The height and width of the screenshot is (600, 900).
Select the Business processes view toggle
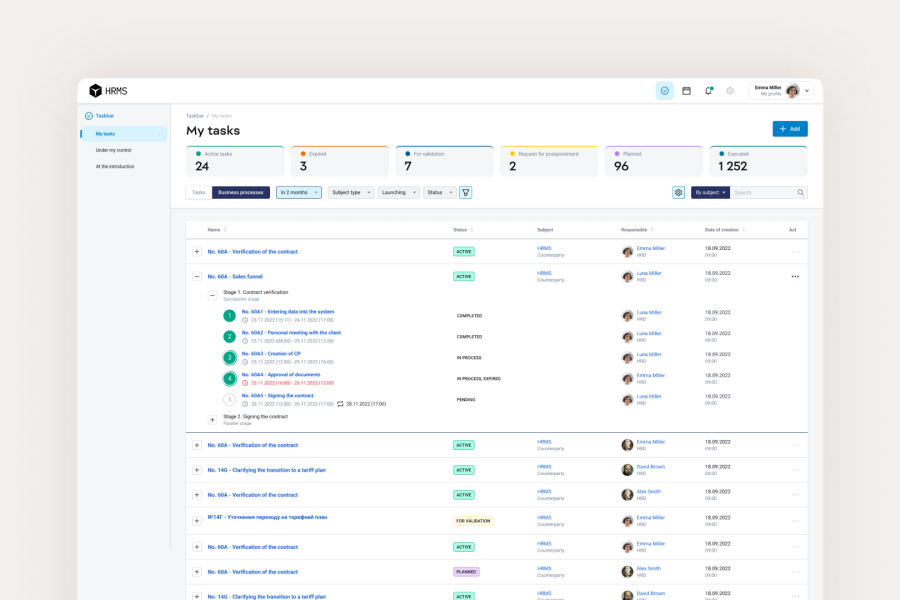click(241, 192)
